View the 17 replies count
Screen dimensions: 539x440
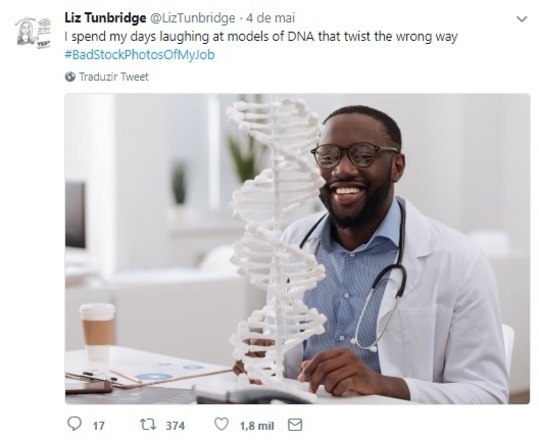tap(99, 426)
